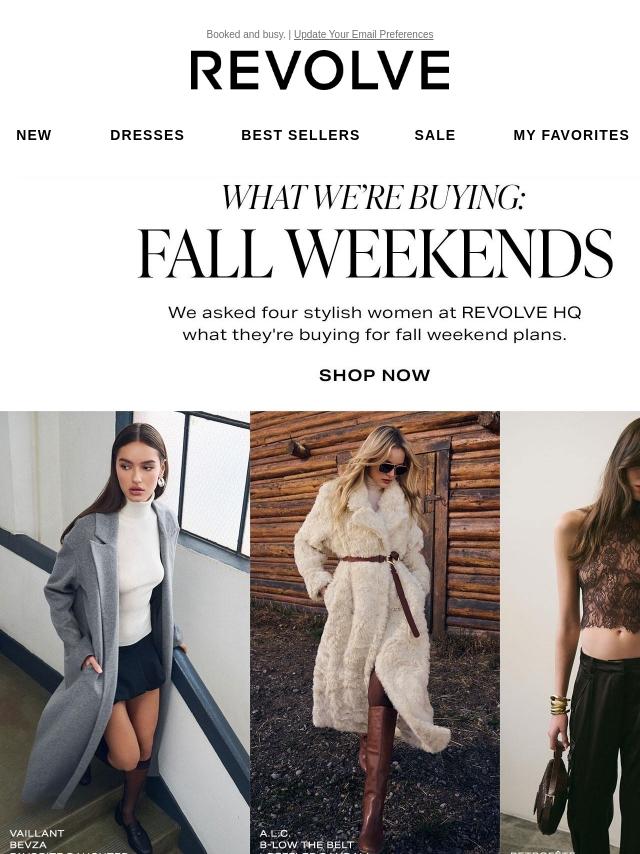Click the A.L.C. brand caption
Screen dimensions: 640x854
click(275, 833)
